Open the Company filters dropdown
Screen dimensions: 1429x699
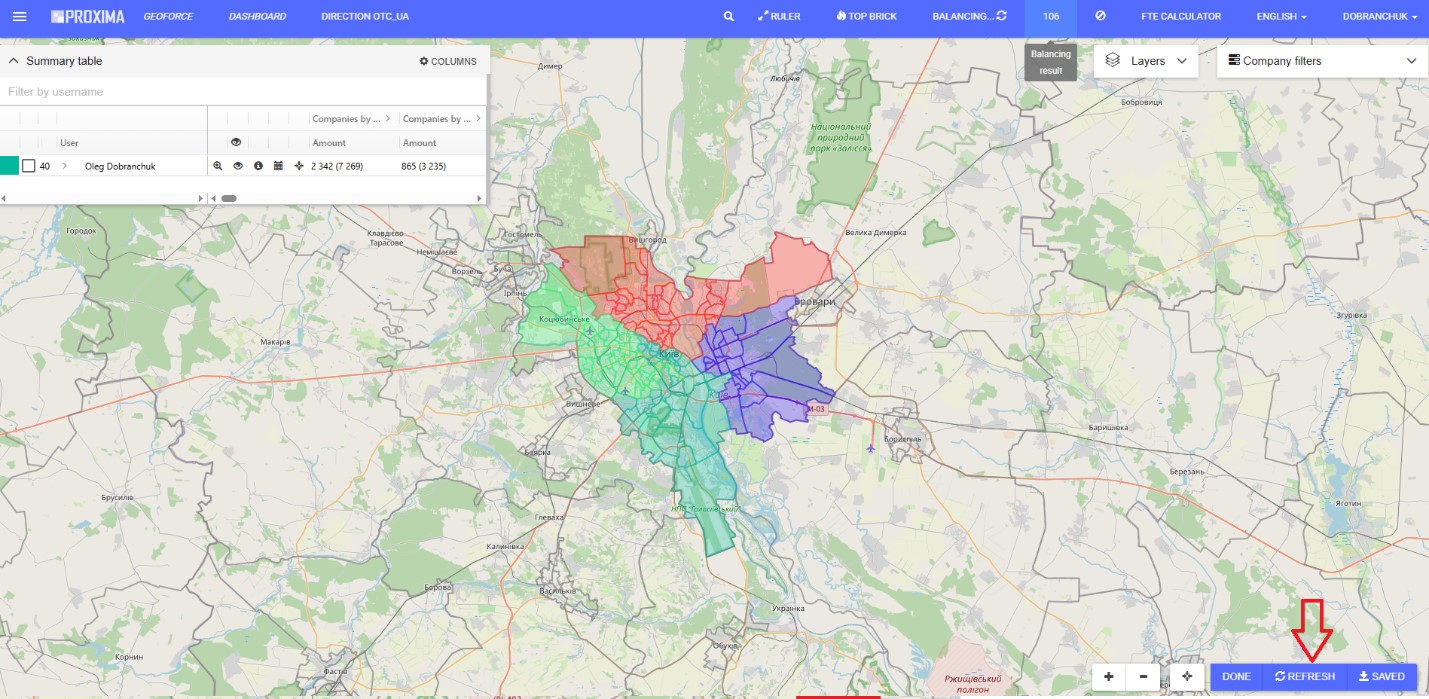tap(1322, 61)
